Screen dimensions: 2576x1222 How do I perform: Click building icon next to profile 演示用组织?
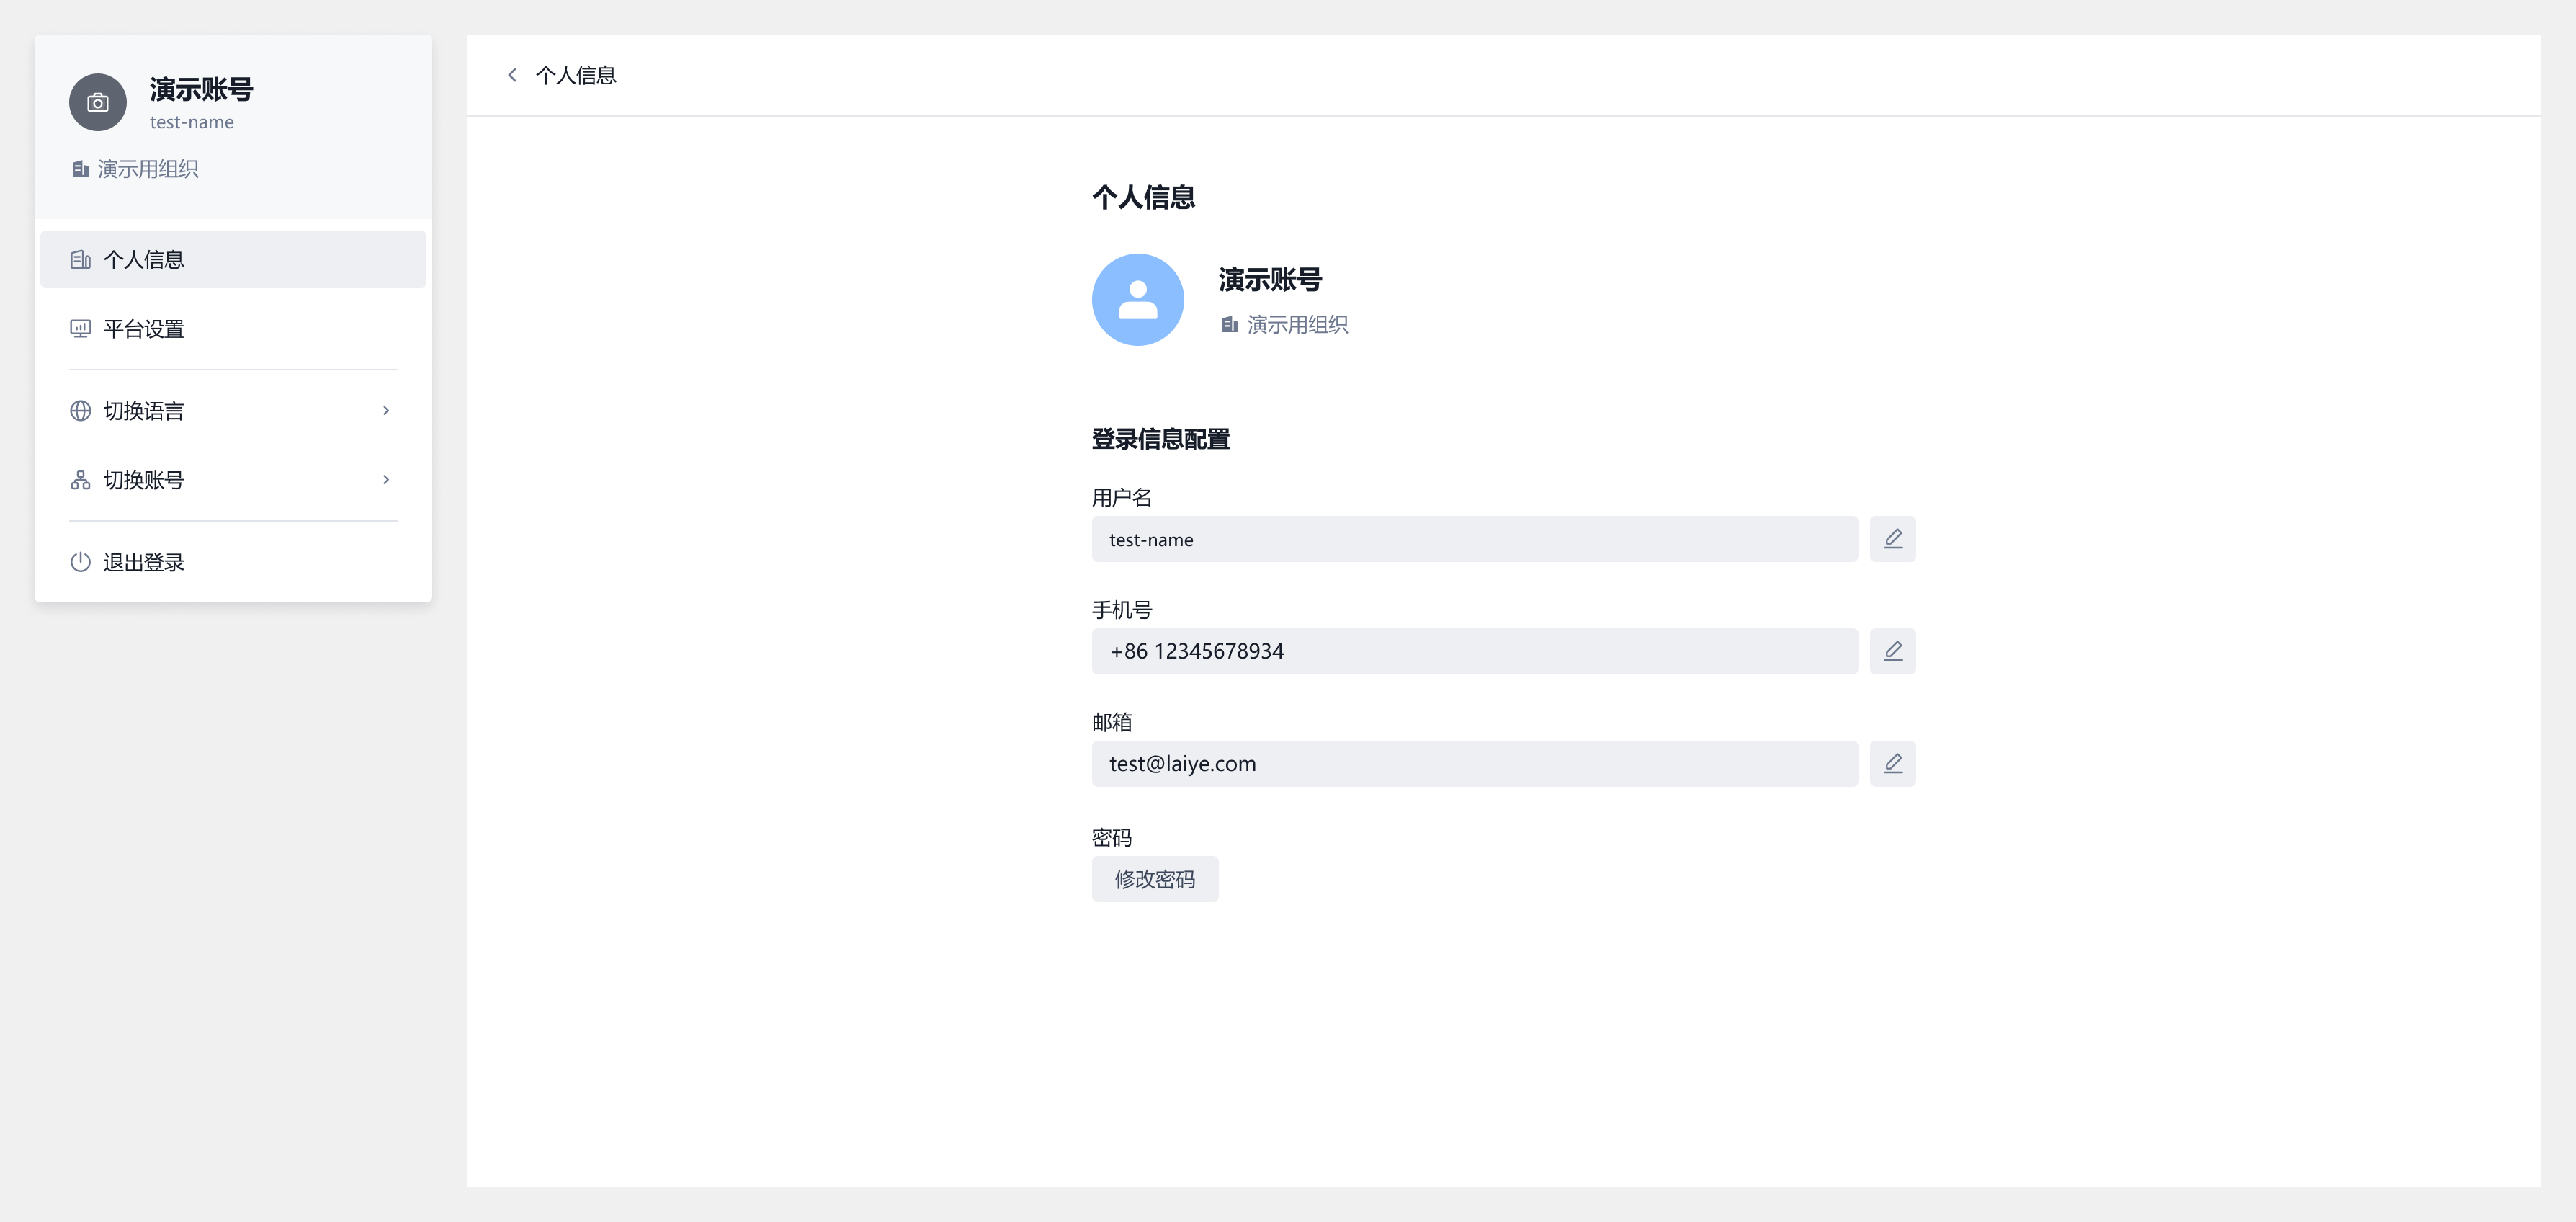point(1229,325)
